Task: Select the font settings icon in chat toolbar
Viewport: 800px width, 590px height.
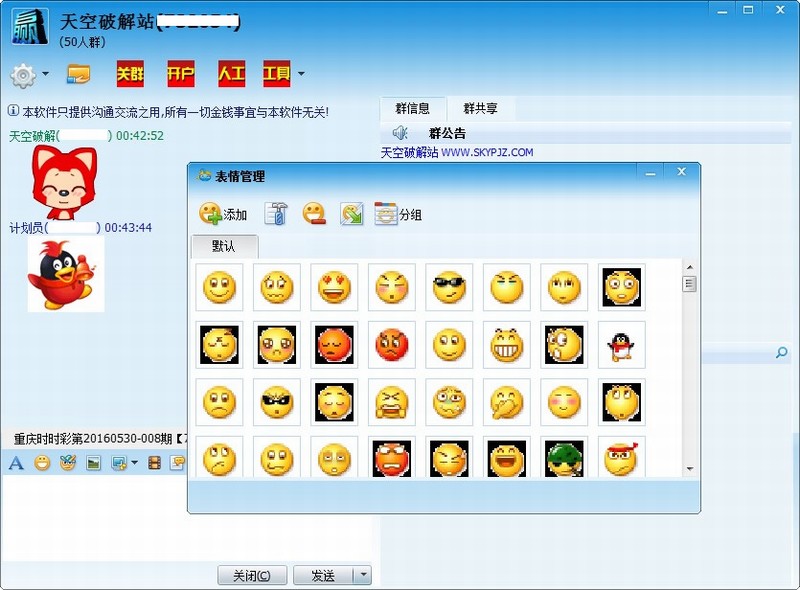Action: pos(16,461)
